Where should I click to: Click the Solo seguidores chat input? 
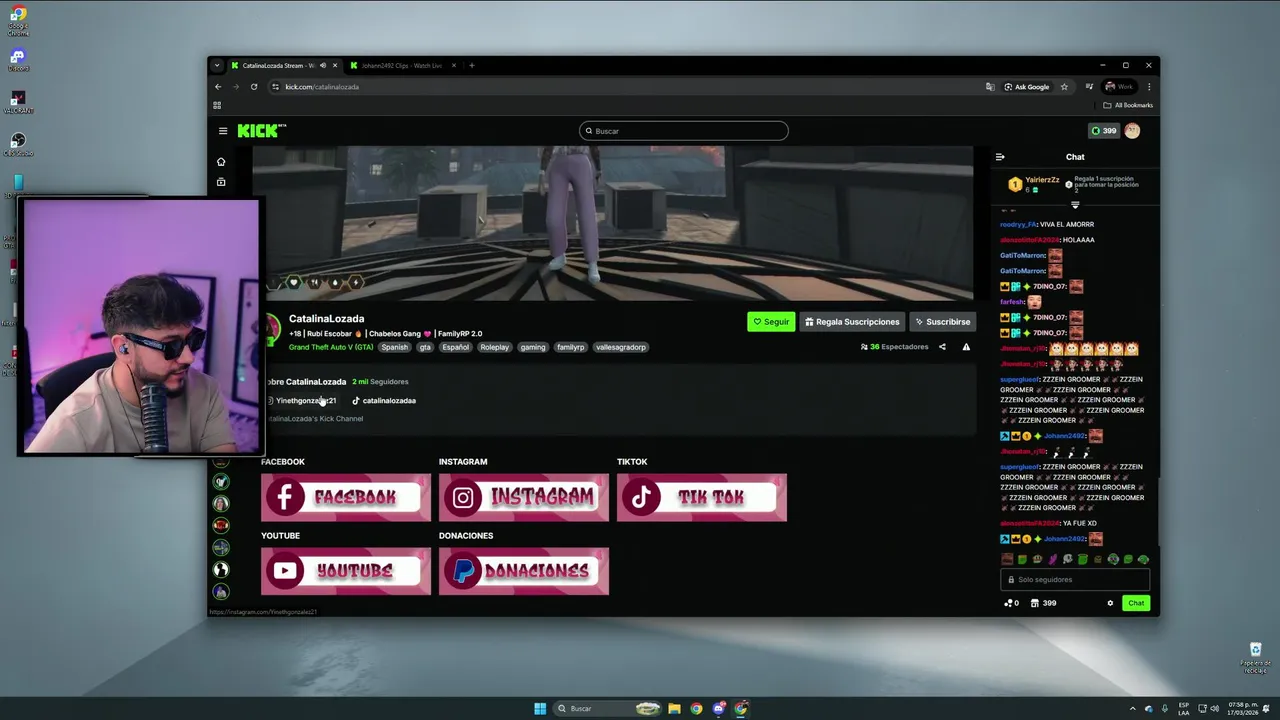1075,580
